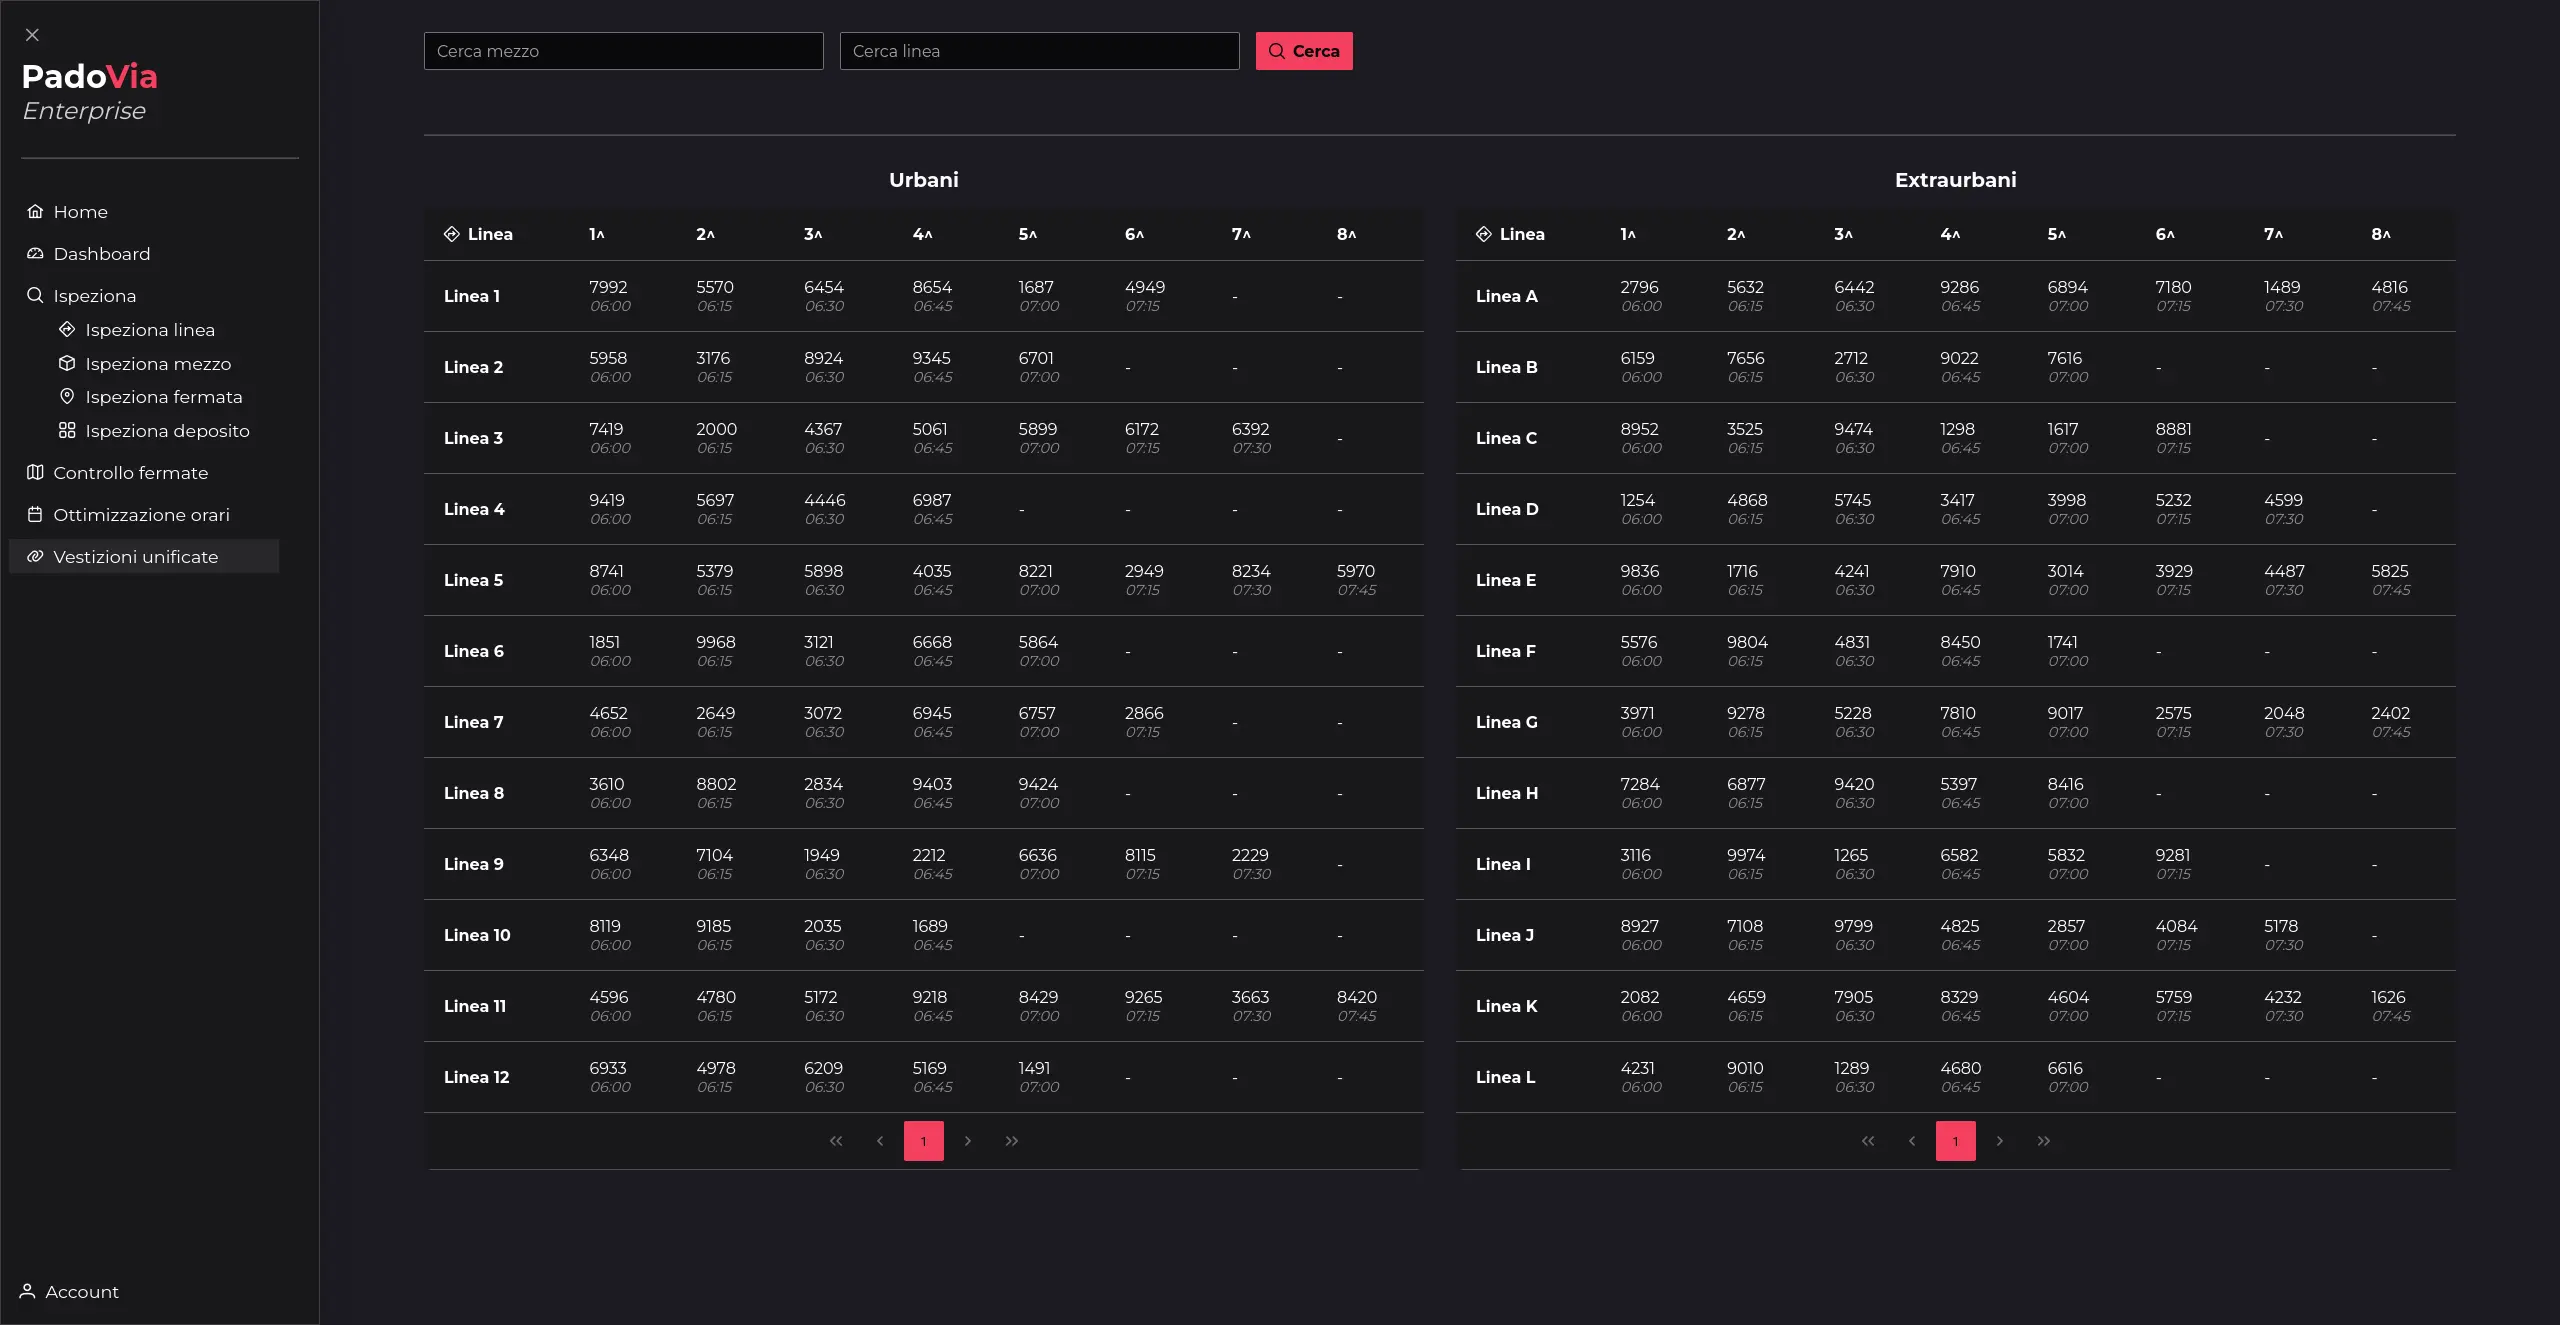Click the Ottimizzazione orari calendar icon
Screen dimensions: 2560x1325
pyautogui.click(x=35, y=514)
